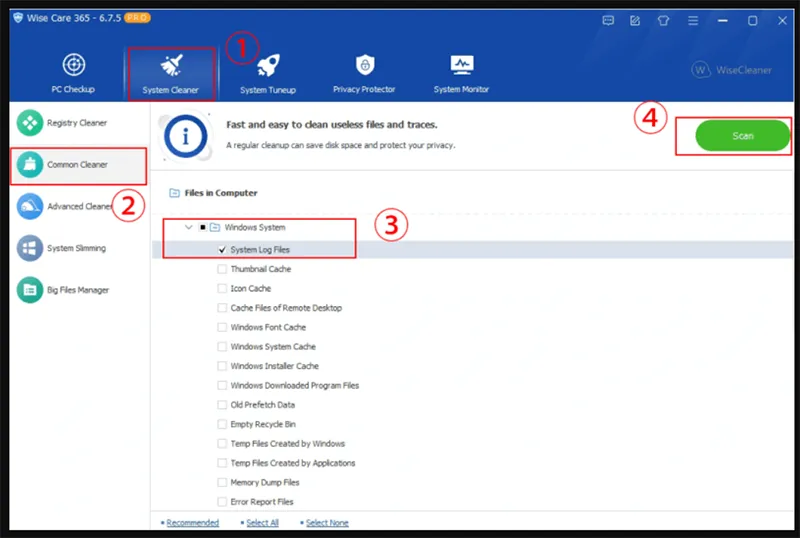The image size is (800, 538).
Task: Check the Memory Dump Files checkbox
Action: point(222,482)
